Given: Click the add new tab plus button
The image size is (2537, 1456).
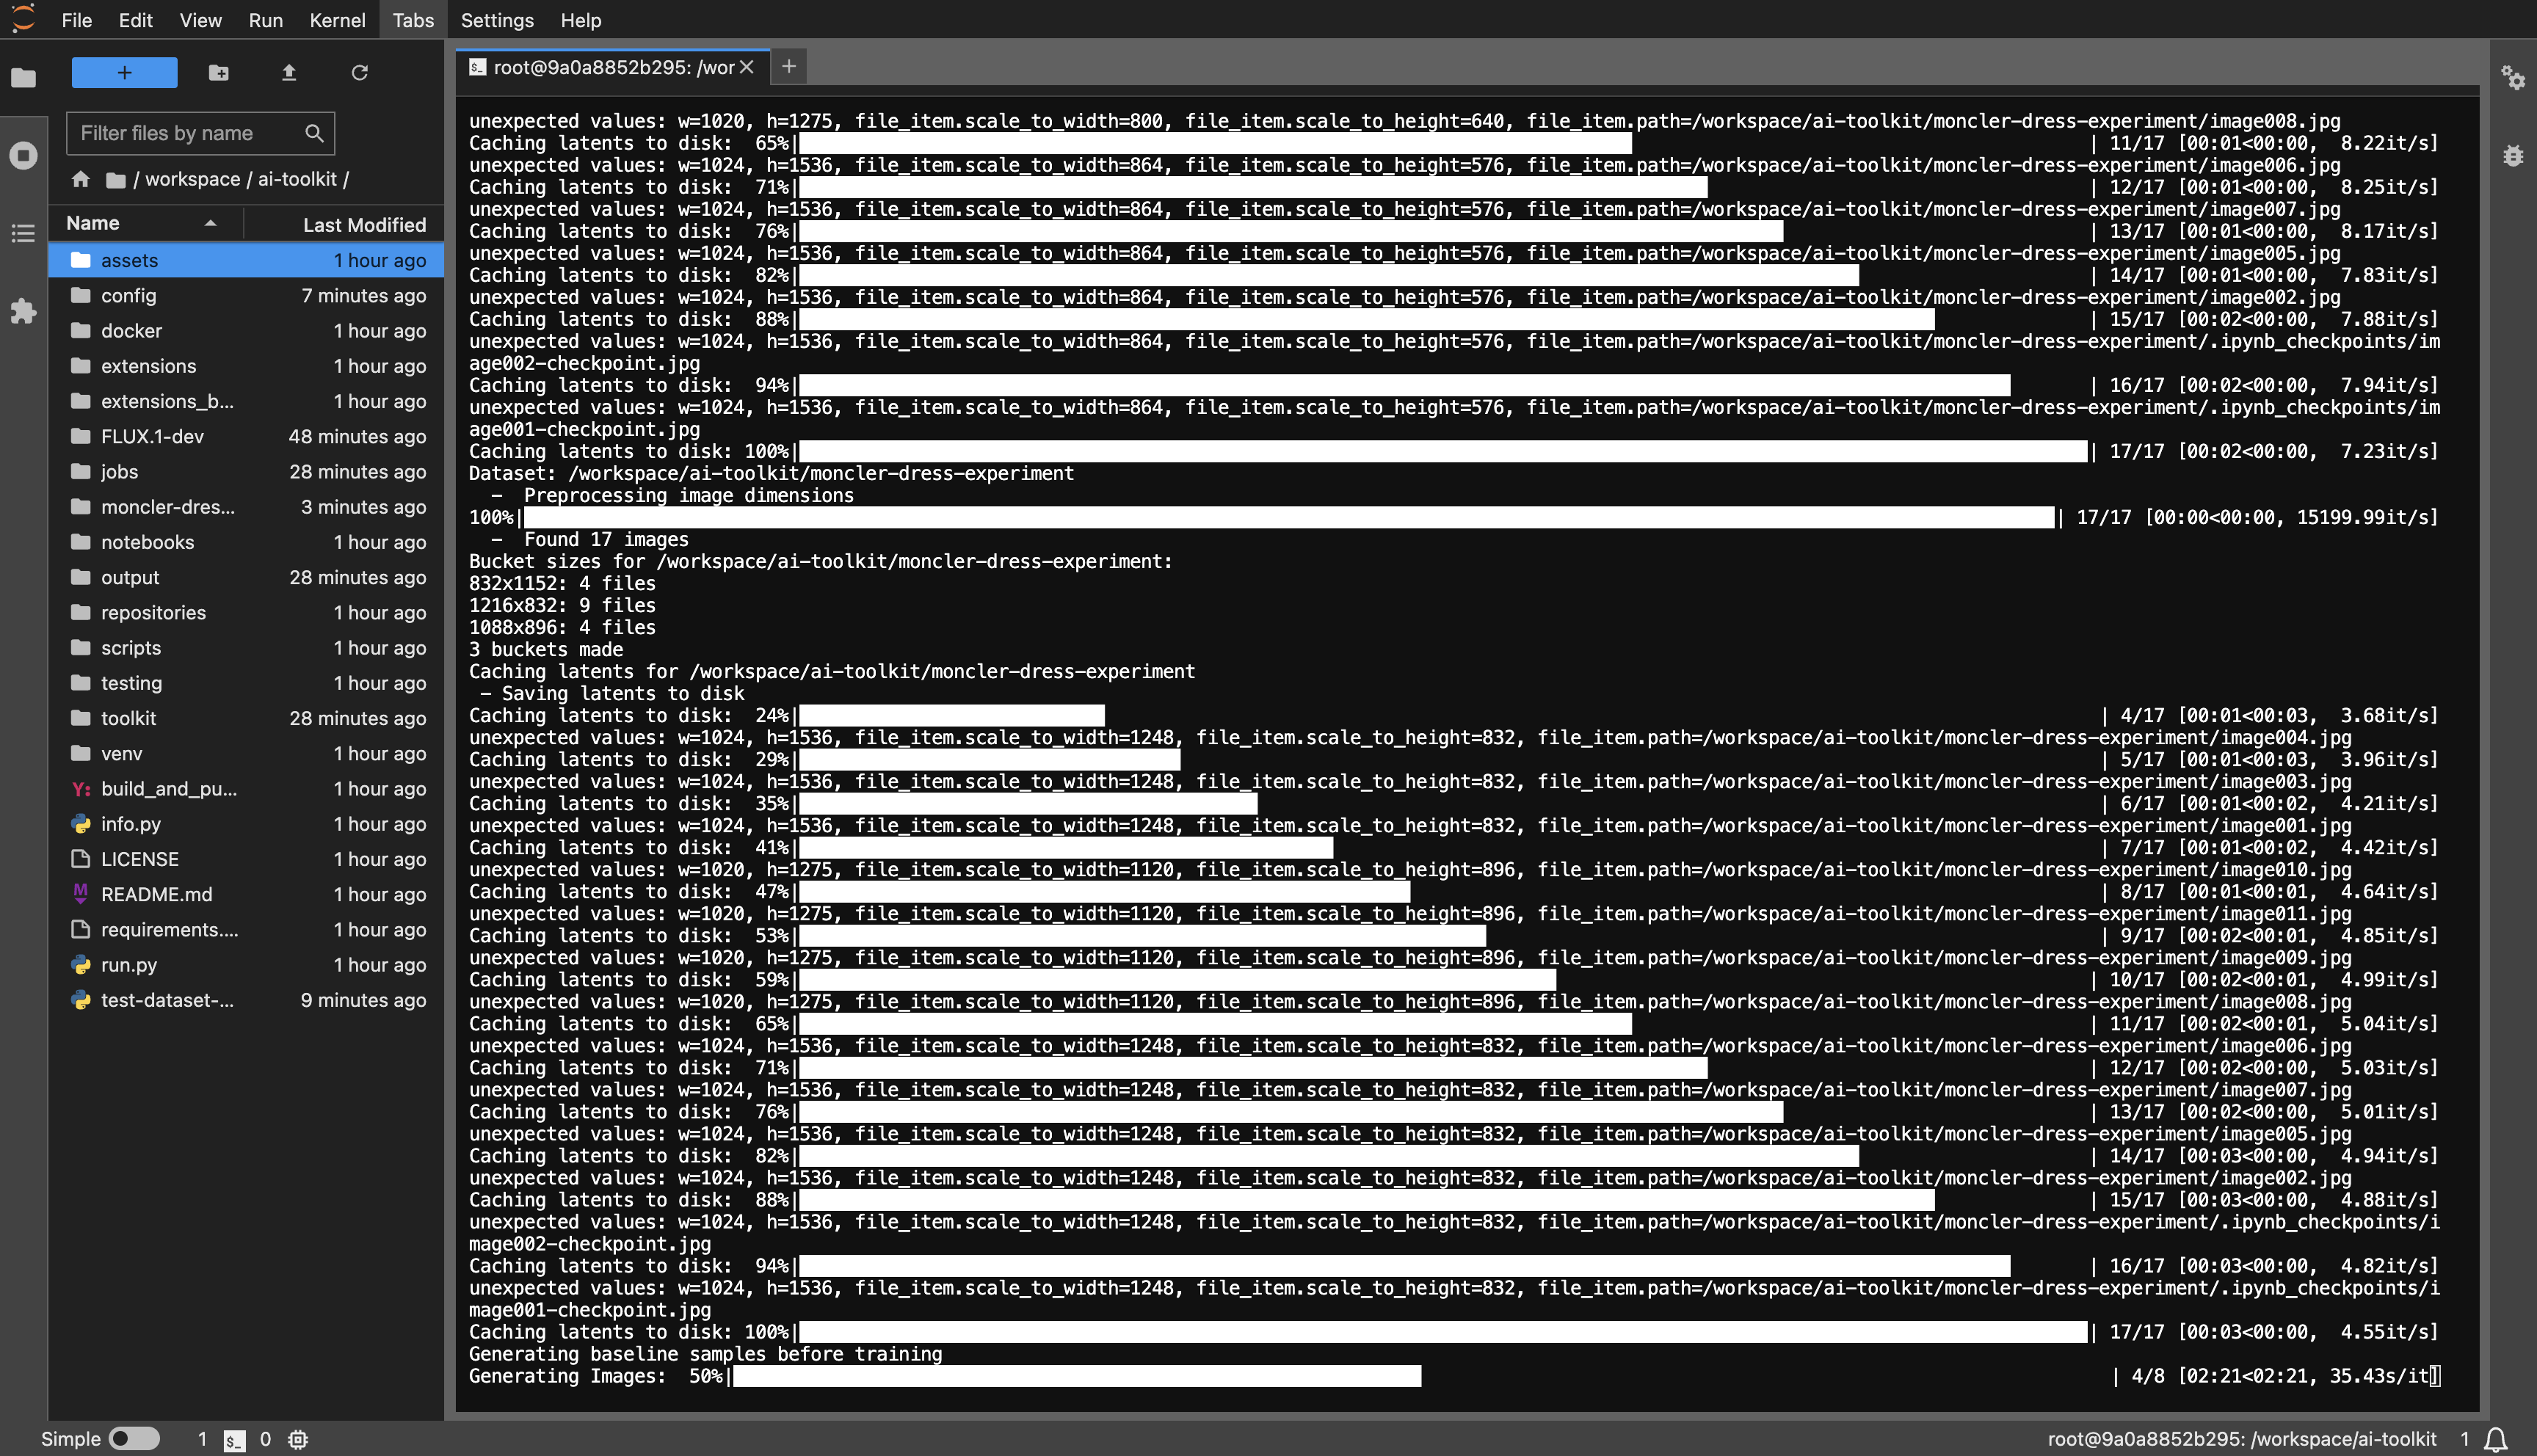Looking at the screenshot, I should tap(788, 66).
